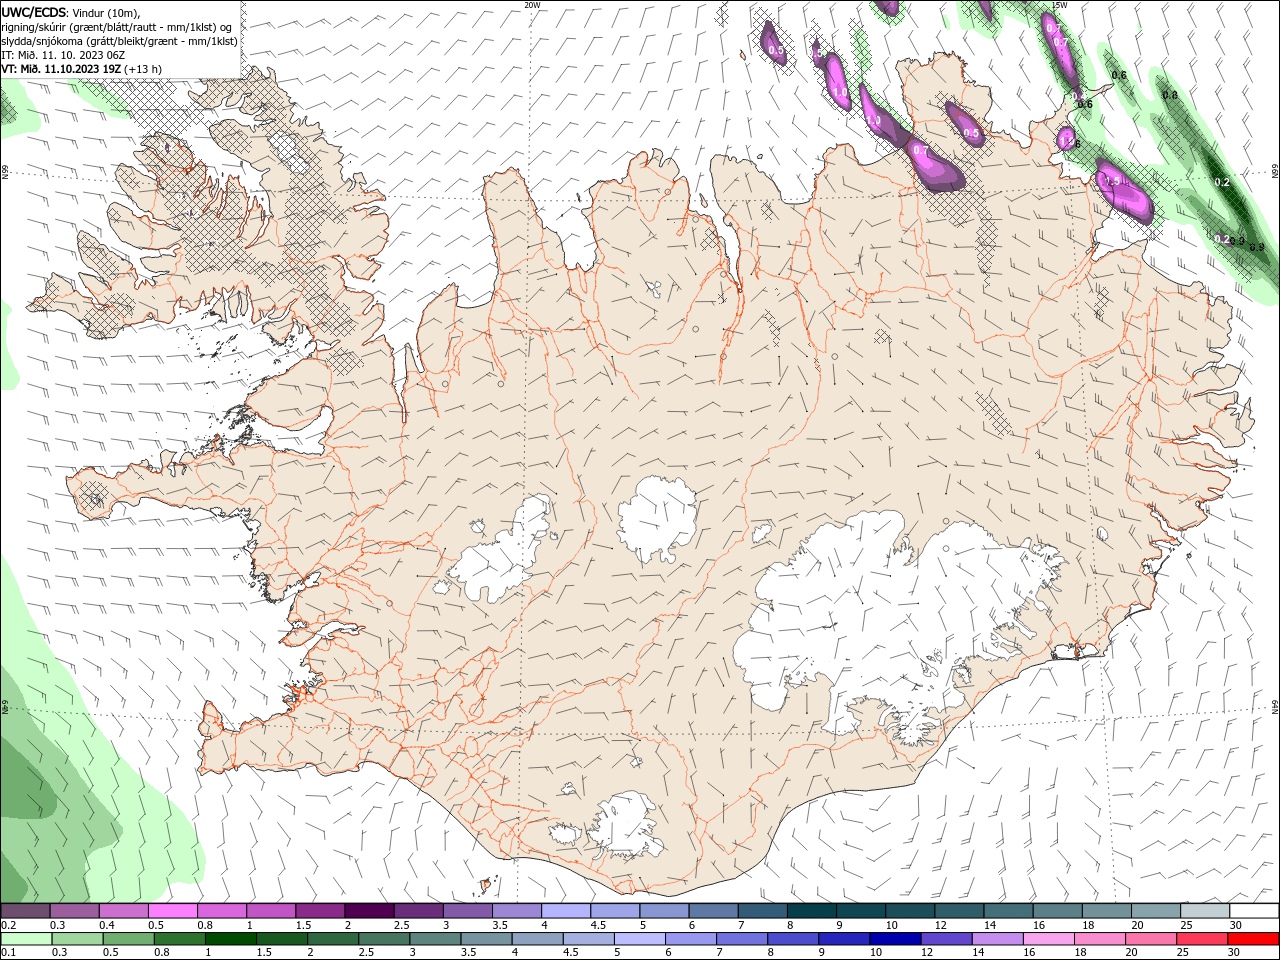The height and width of the screenshot is (960, 1280).
Task: Pick the bright pink swatch labeled 0.5, top row
Action: click(x=172, y=911)
